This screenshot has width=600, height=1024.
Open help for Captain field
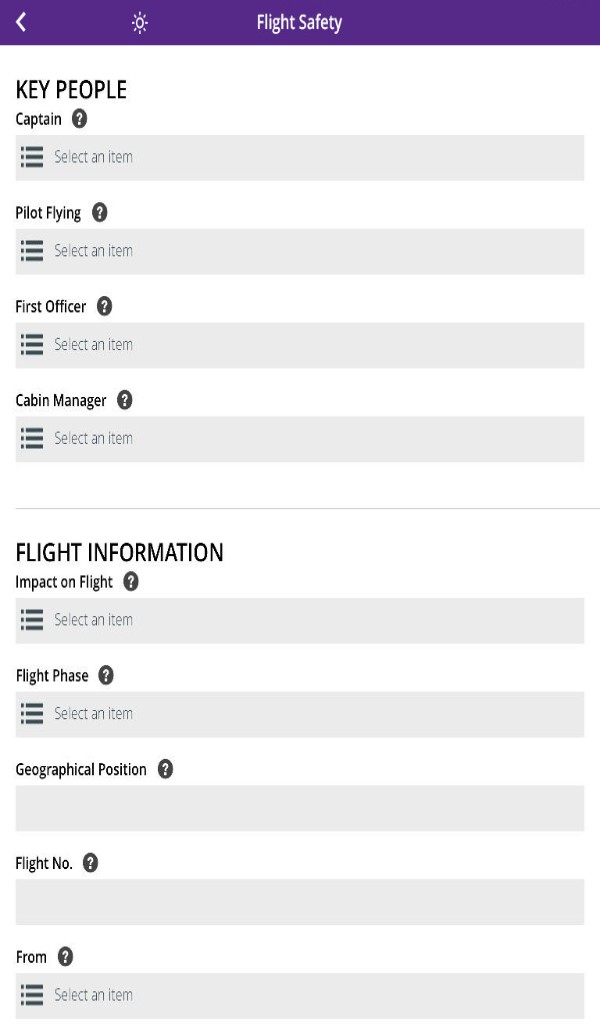click(x=79, y=119)
